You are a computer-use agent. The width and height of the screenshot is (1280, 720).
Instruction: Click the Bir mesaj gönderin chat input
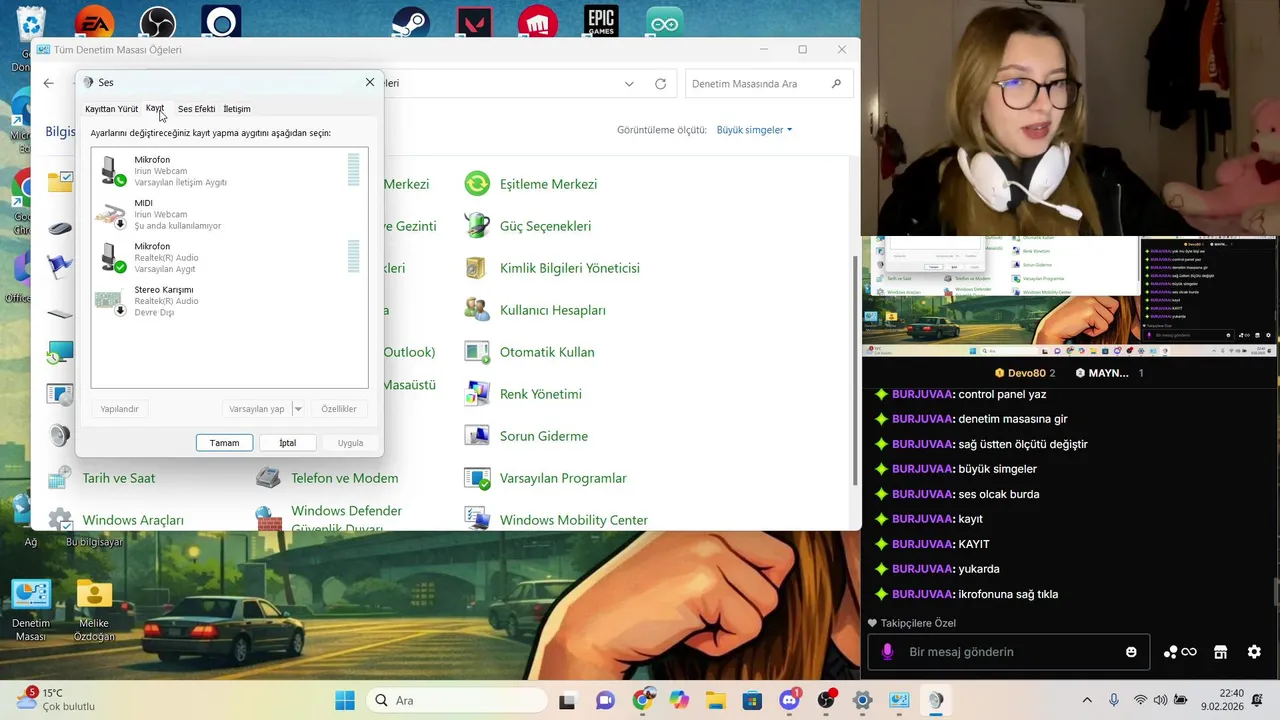click(1008, 652)
